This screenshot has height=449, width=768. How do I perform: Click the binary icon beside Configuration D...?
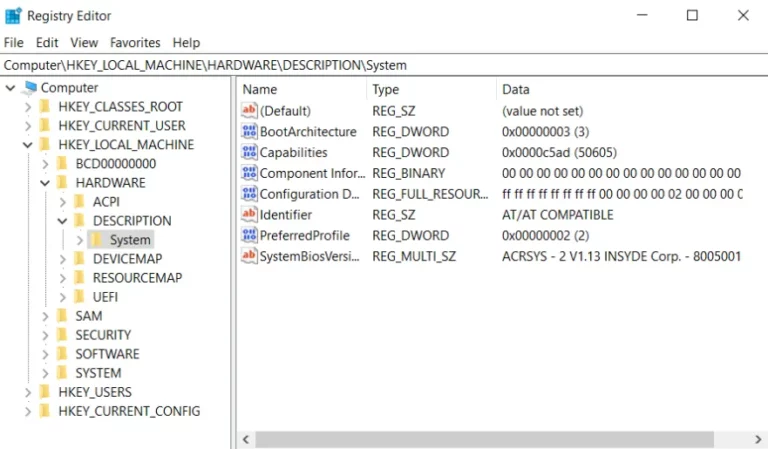[x=249, y=194]
